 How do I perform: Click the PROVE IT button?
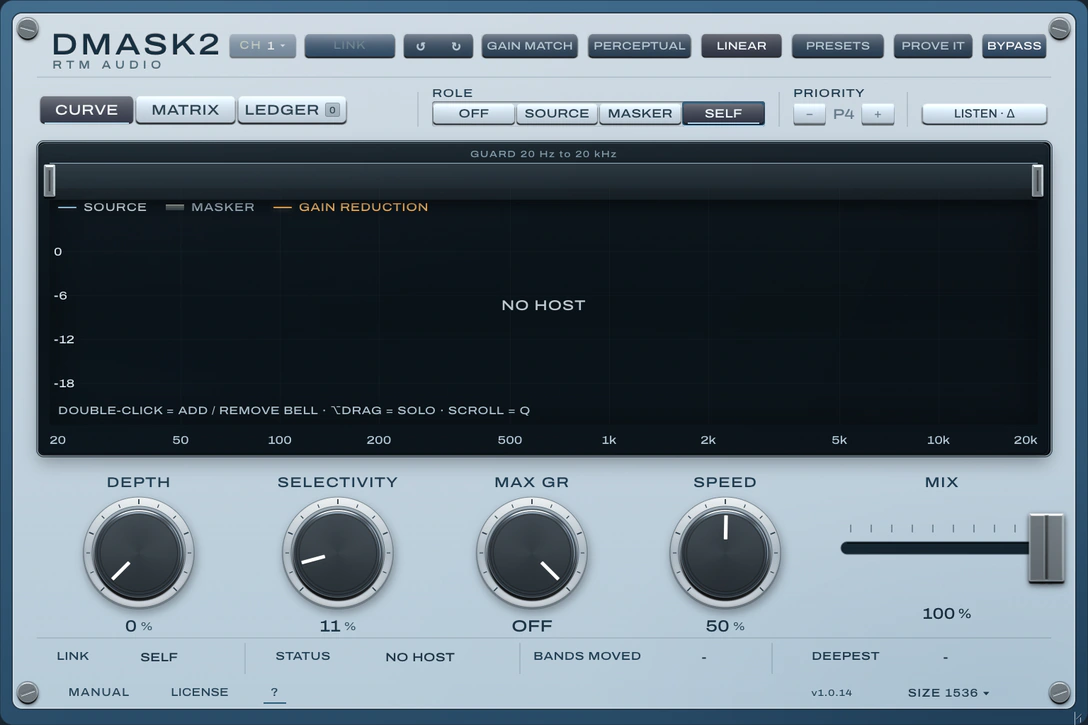tap(933, 46)
